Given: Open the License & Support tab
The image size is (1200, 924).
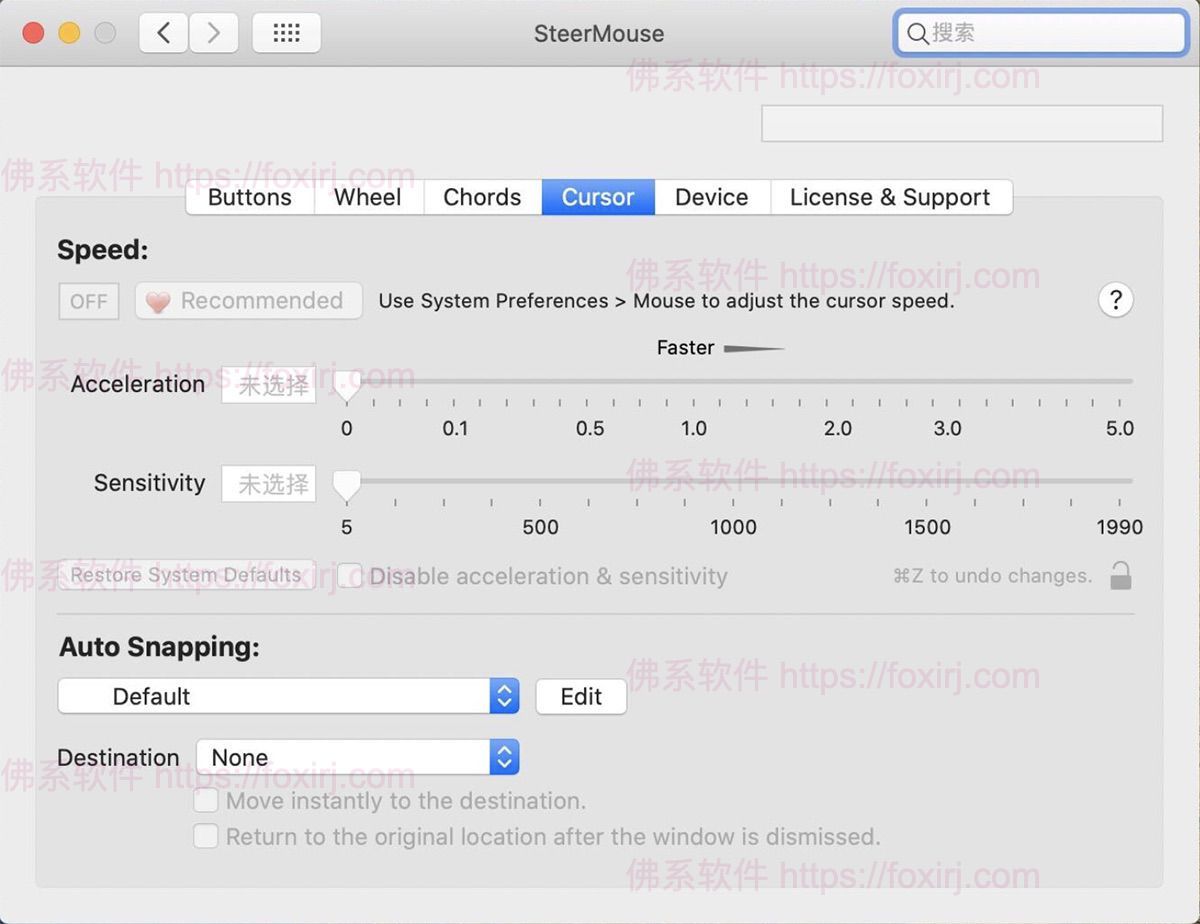Looking at the screenshot, I should [891, 197].
